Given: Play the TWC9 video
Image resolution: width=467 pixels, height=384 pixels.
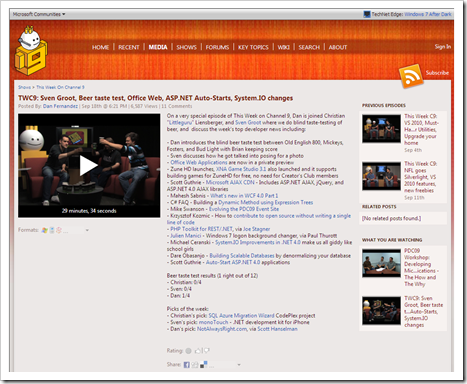Looking at the screenshot, I should click(89, 165).
